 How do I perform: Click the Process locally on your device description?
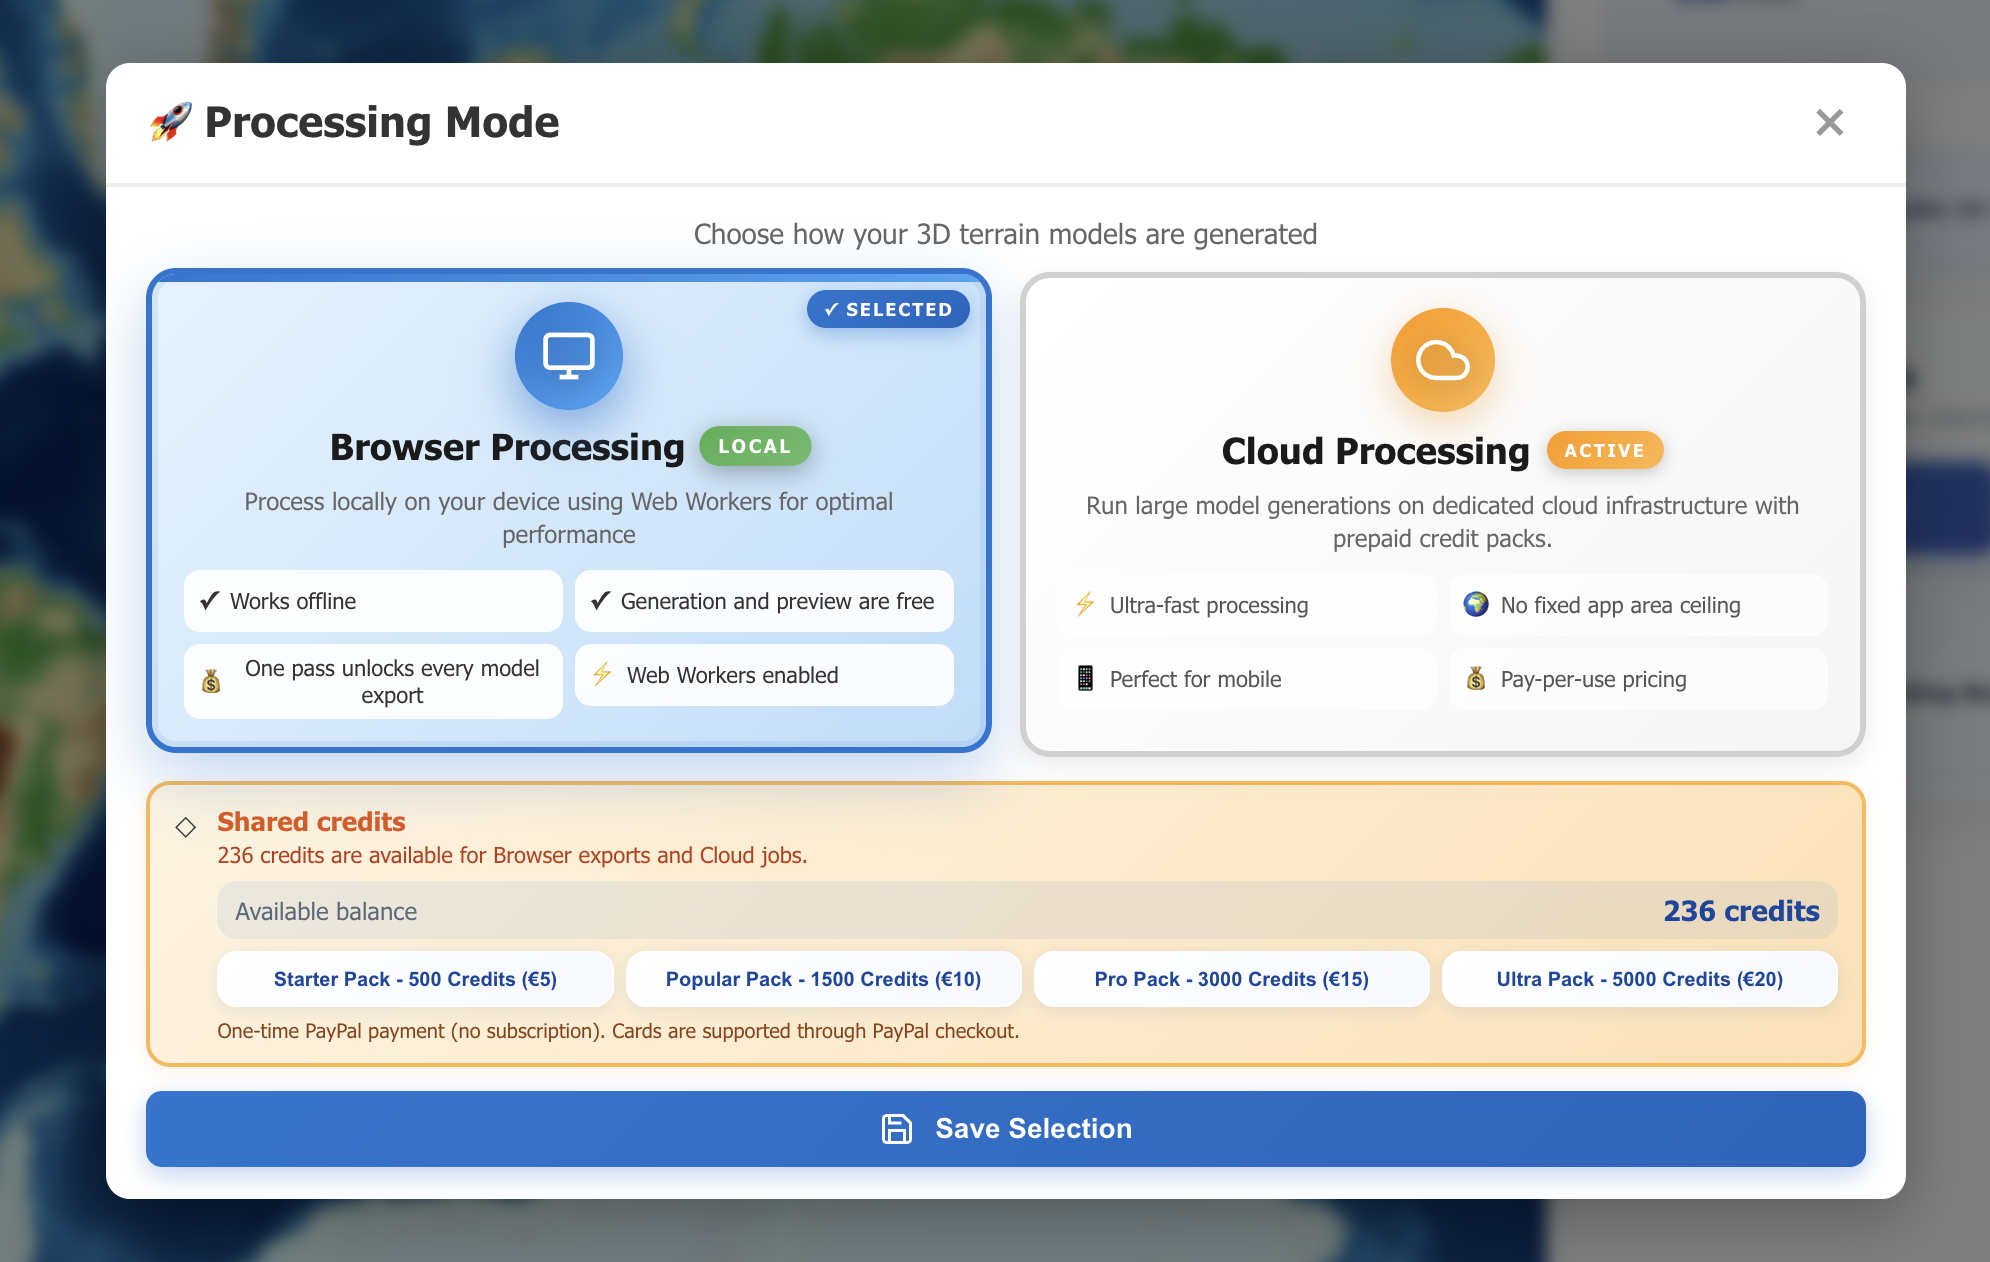tap(568, 518)
